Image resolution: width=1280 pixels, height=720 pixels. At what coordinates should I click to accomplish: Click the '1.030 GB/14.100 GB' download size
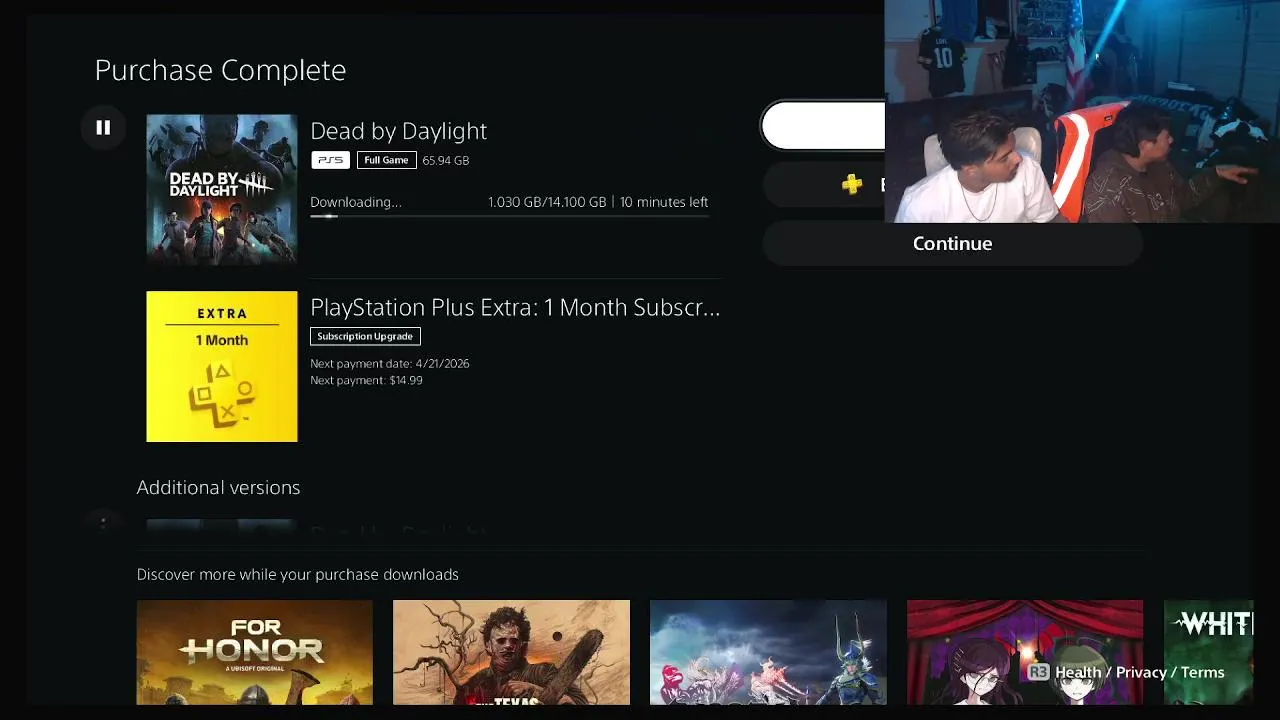click(547, 202)
